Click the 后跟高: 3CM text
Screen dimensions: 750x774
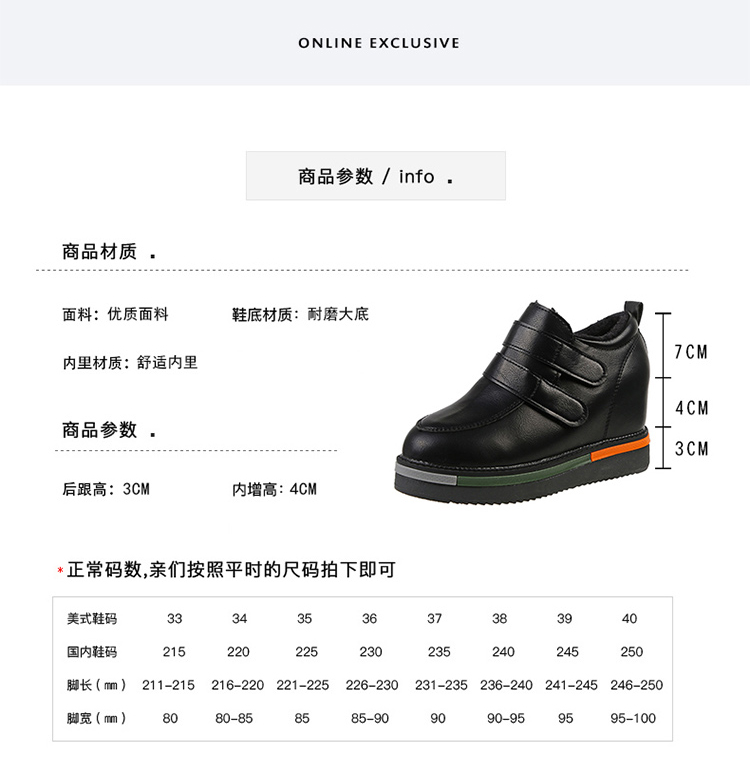click(106, 489)
